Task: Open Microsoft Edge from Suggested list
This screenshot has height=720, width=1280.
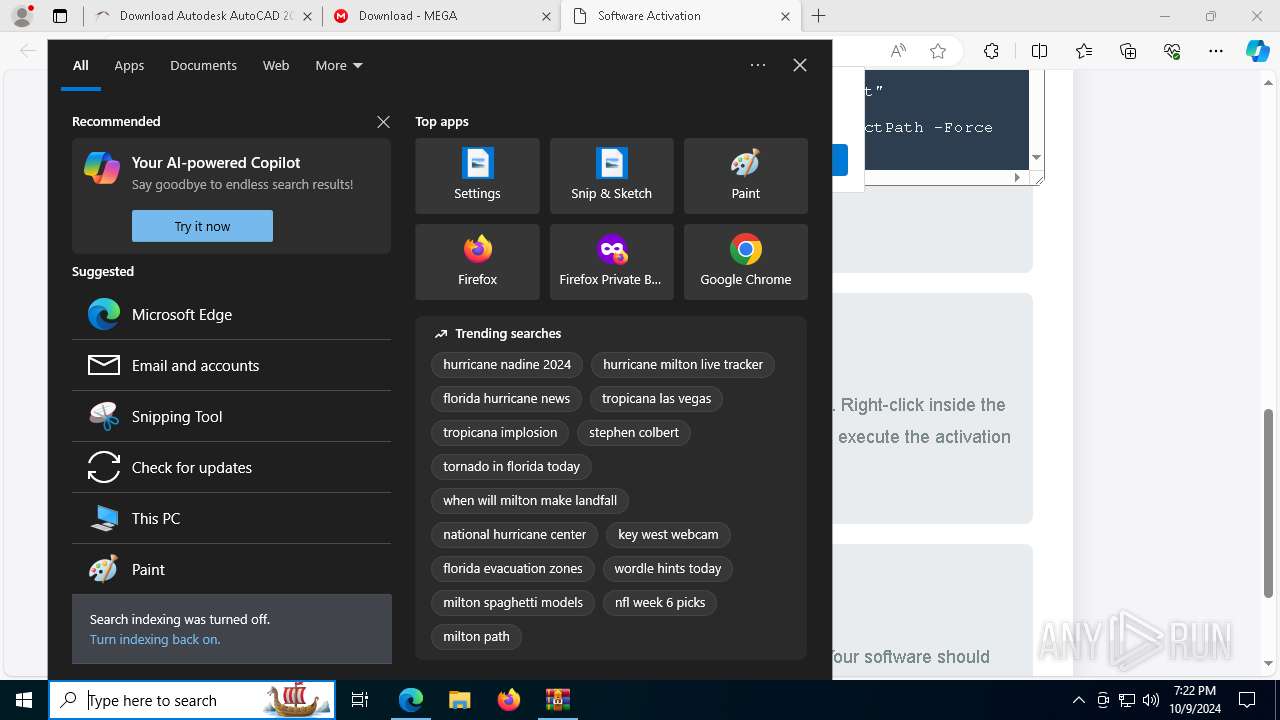Action: pyautogui.click(x=231, y=314)
